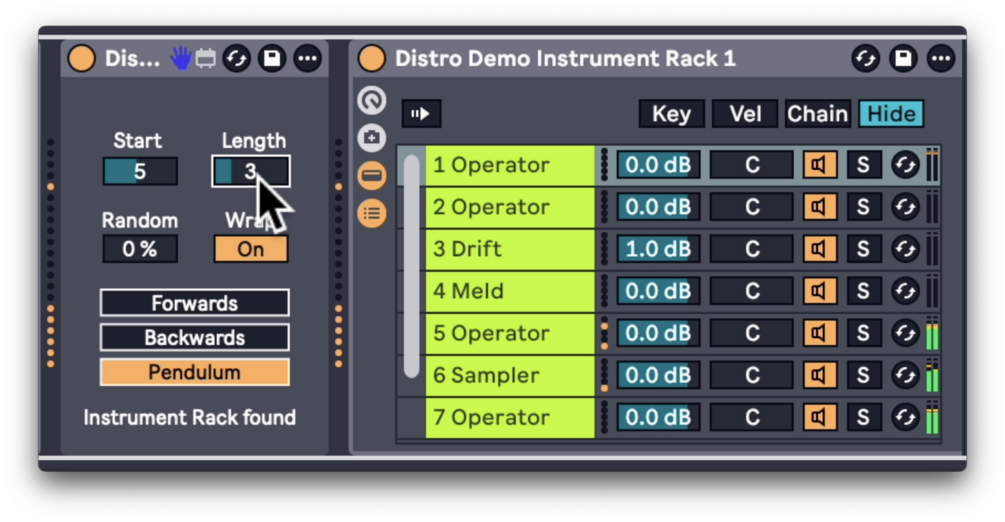Select Pendulum direction mode

[x=195, y=372]
